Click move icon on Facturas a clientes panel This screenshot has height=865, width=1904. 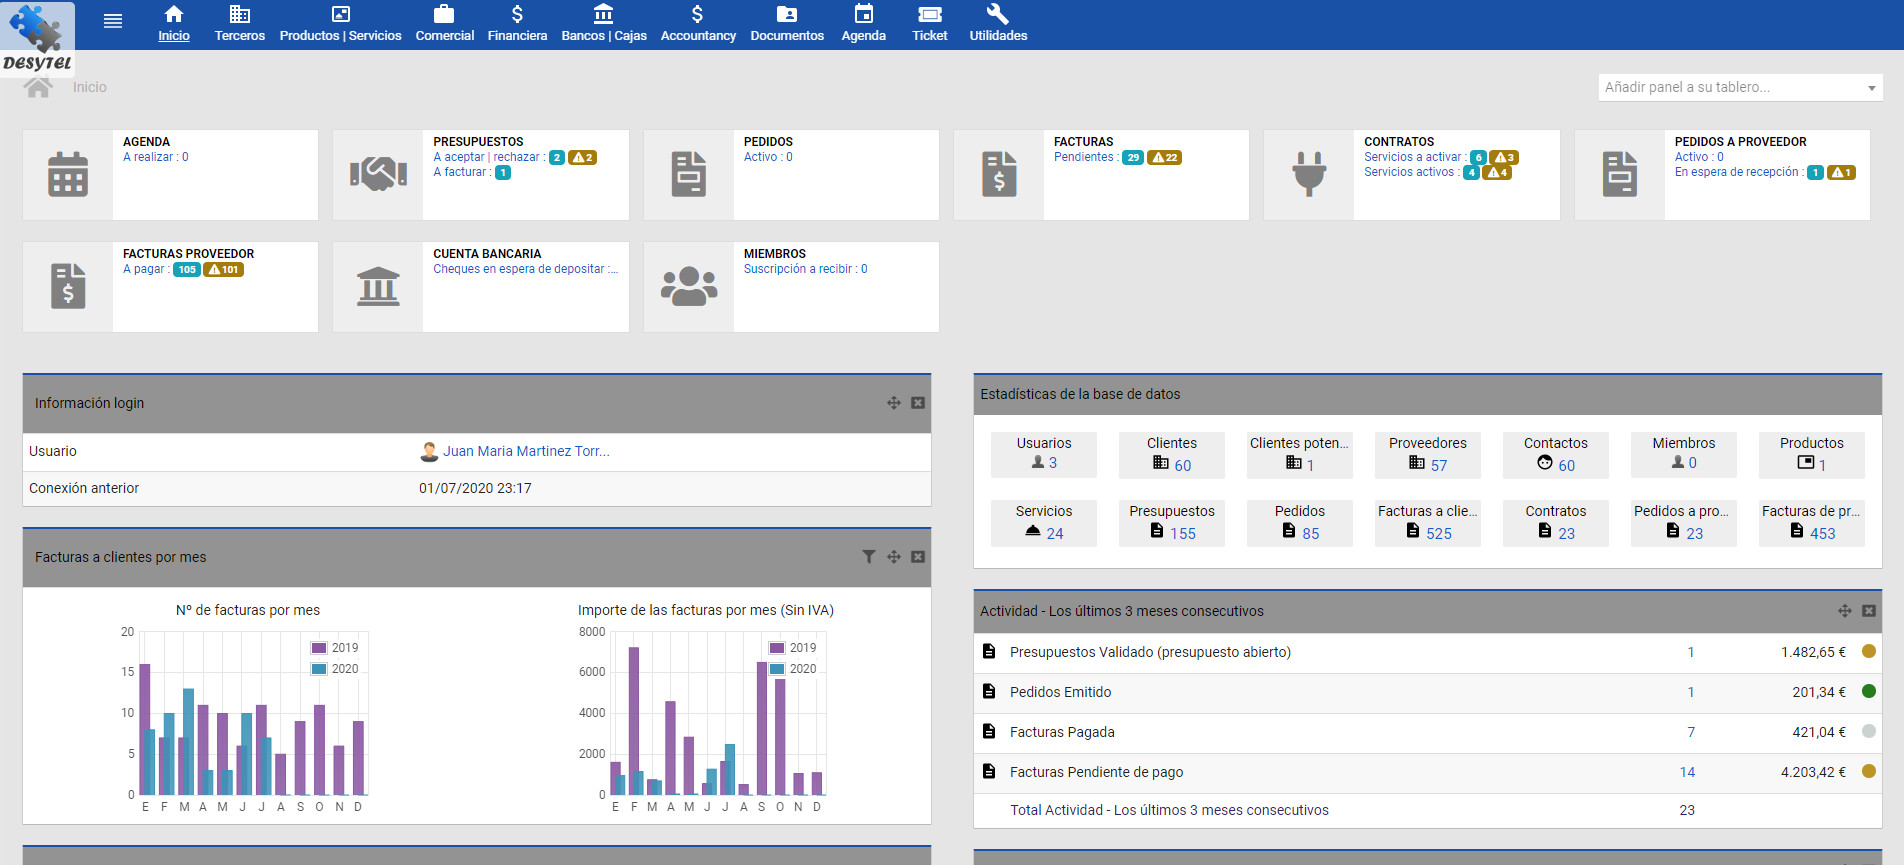(x=894, y=557)
